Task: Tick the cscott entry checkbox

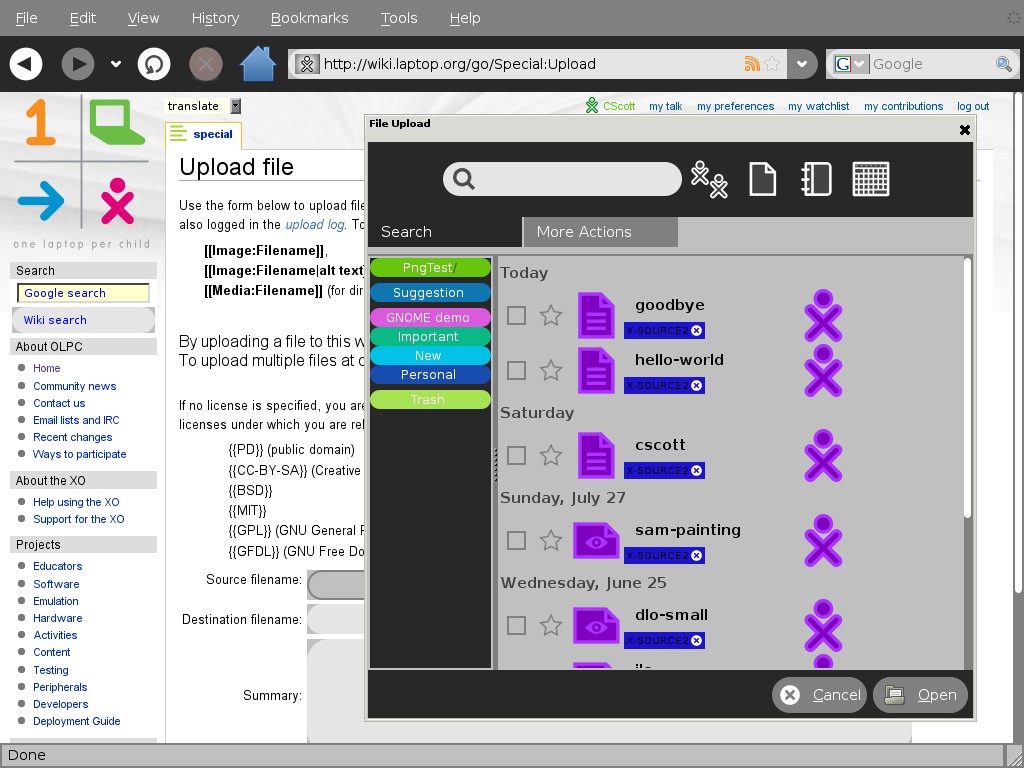Action: tap(516, 456)
